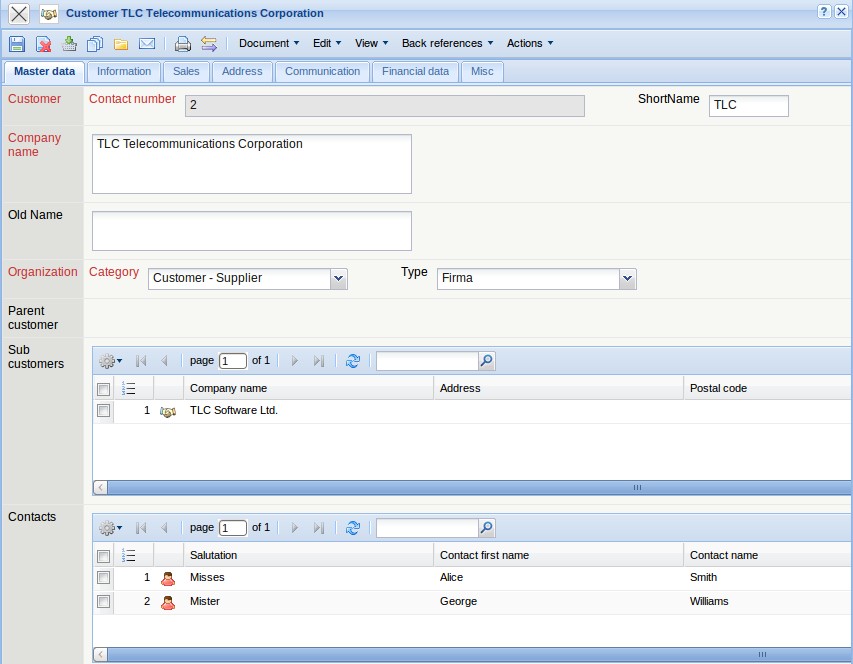Click the copy document icon in toolbar
Image resolution: width=853 pixels, height=664 pixels.
click(x=95, y=44)
